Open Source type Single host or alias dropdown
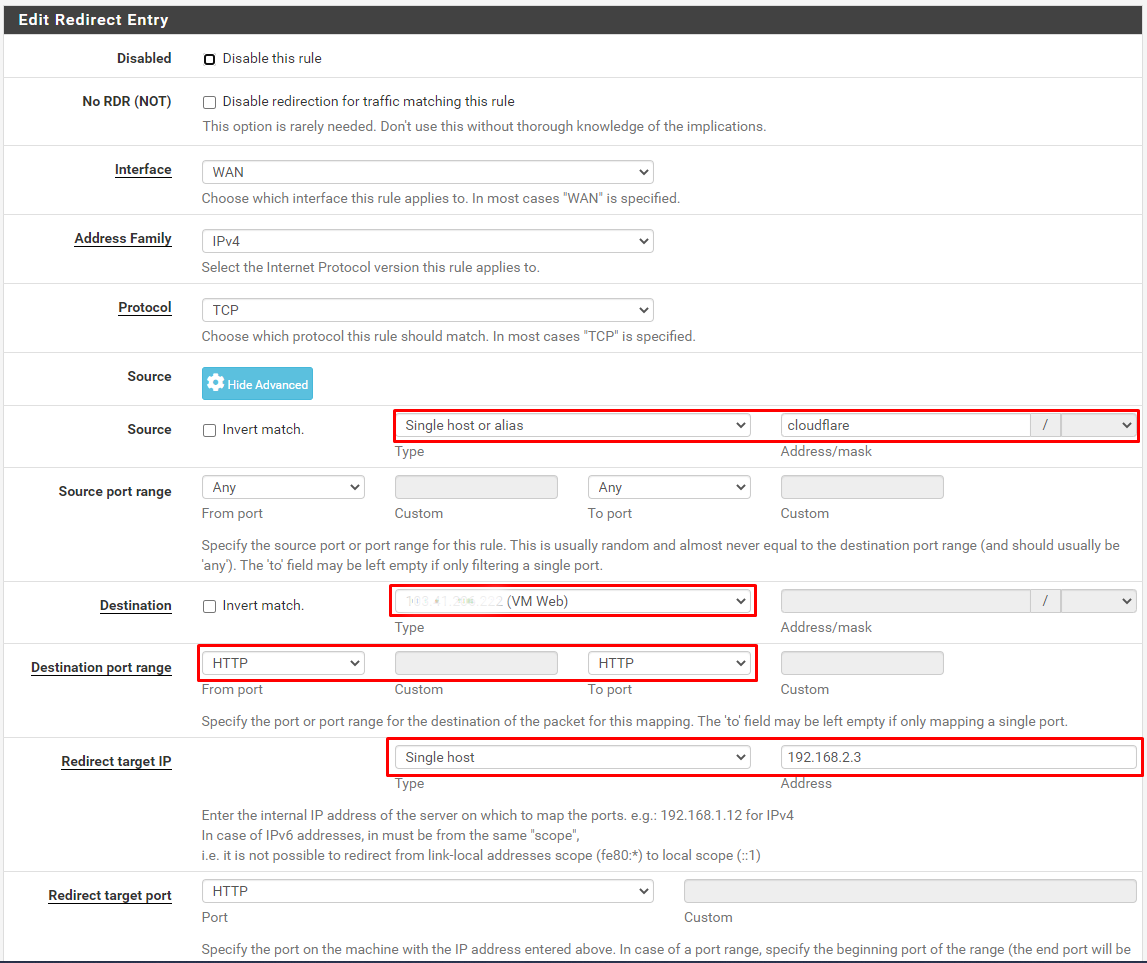The width and height of the screenshot is (1147, 963). point(572,425)
